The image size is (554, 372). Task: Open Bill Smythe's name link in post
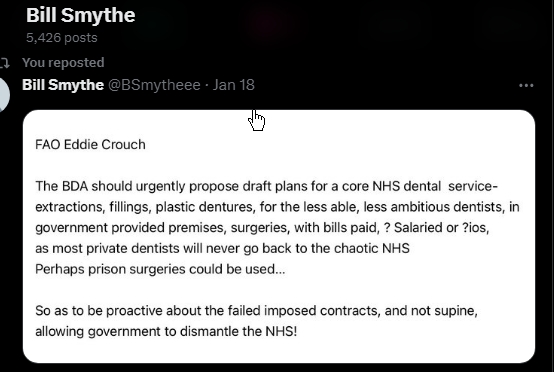point(63,85)
